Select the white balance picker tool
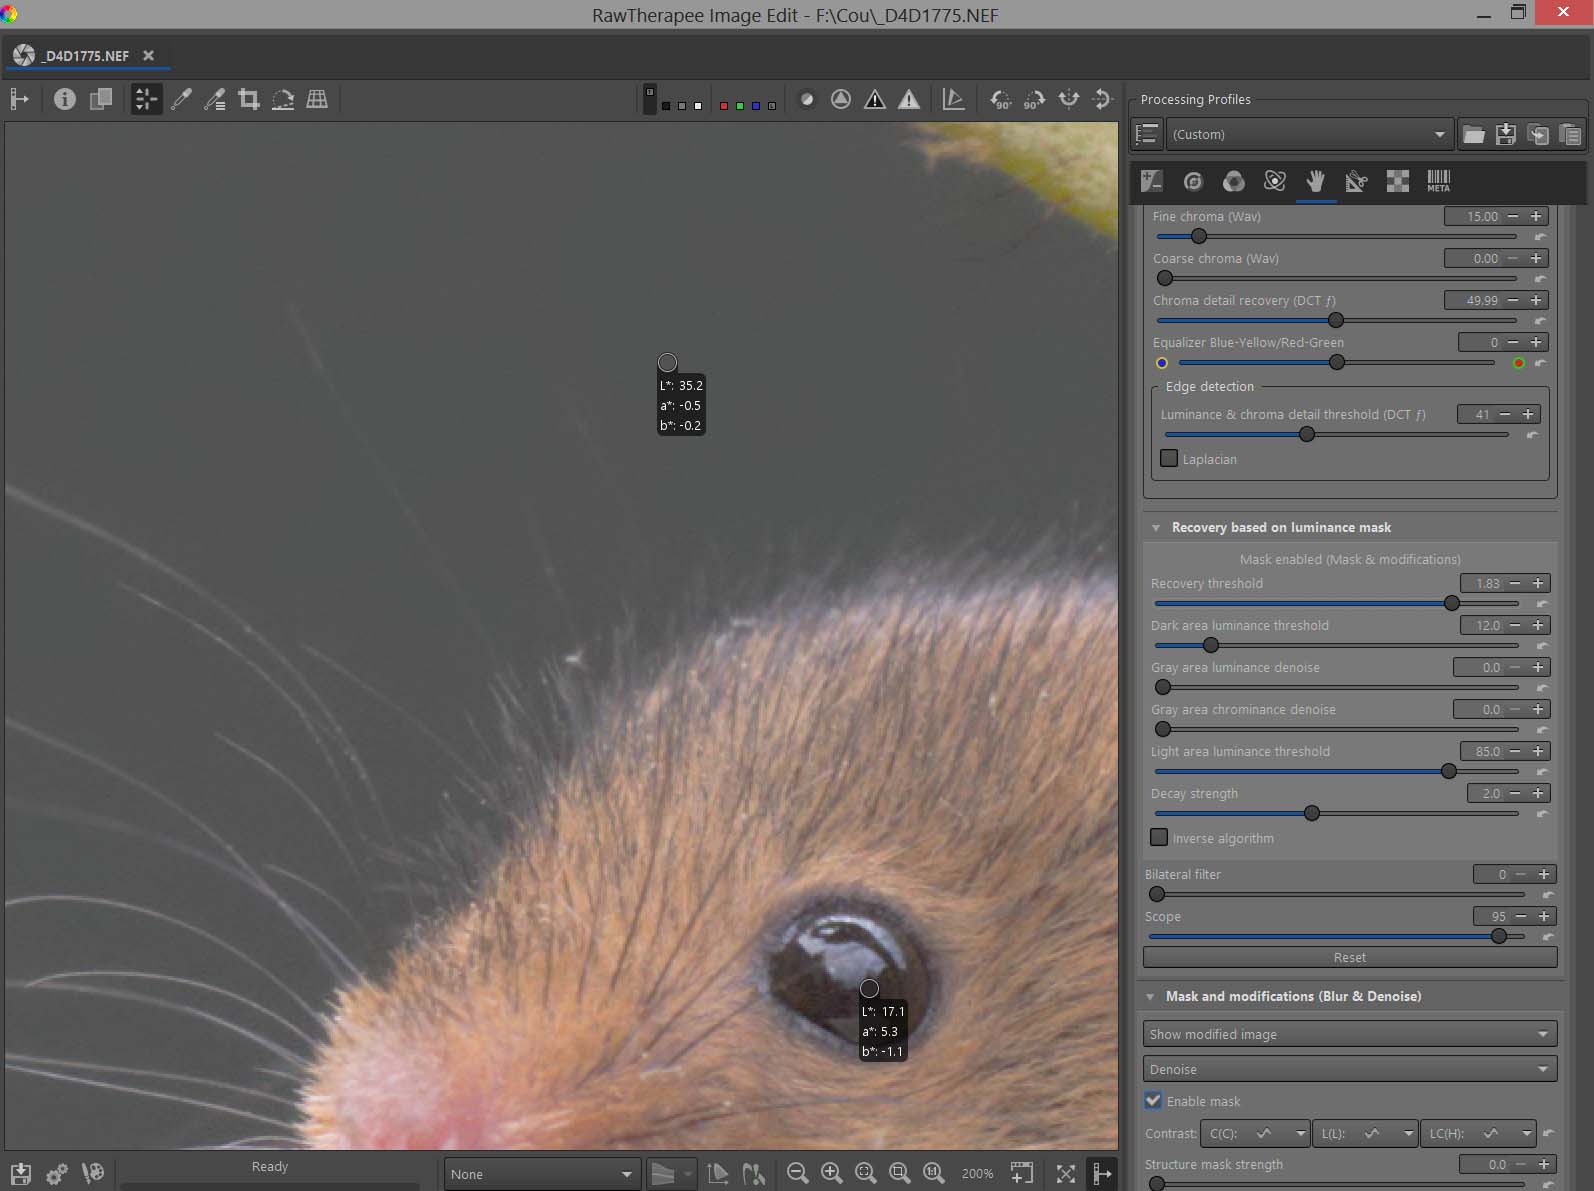The width and height of the screenshot is (1594, 1191). point(181,99)
